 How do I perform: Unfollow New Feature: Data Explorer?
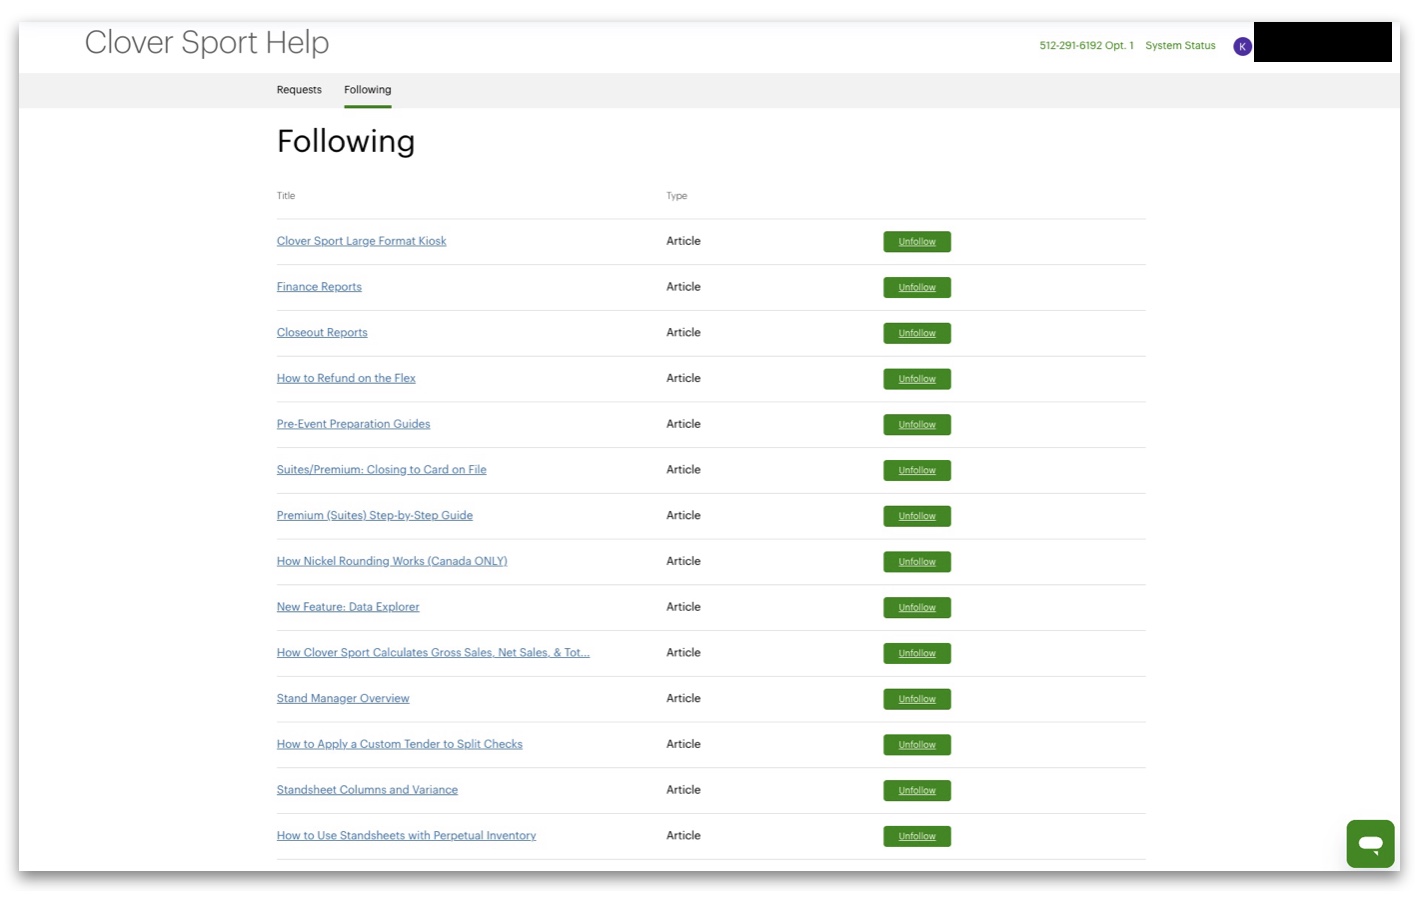917,608
